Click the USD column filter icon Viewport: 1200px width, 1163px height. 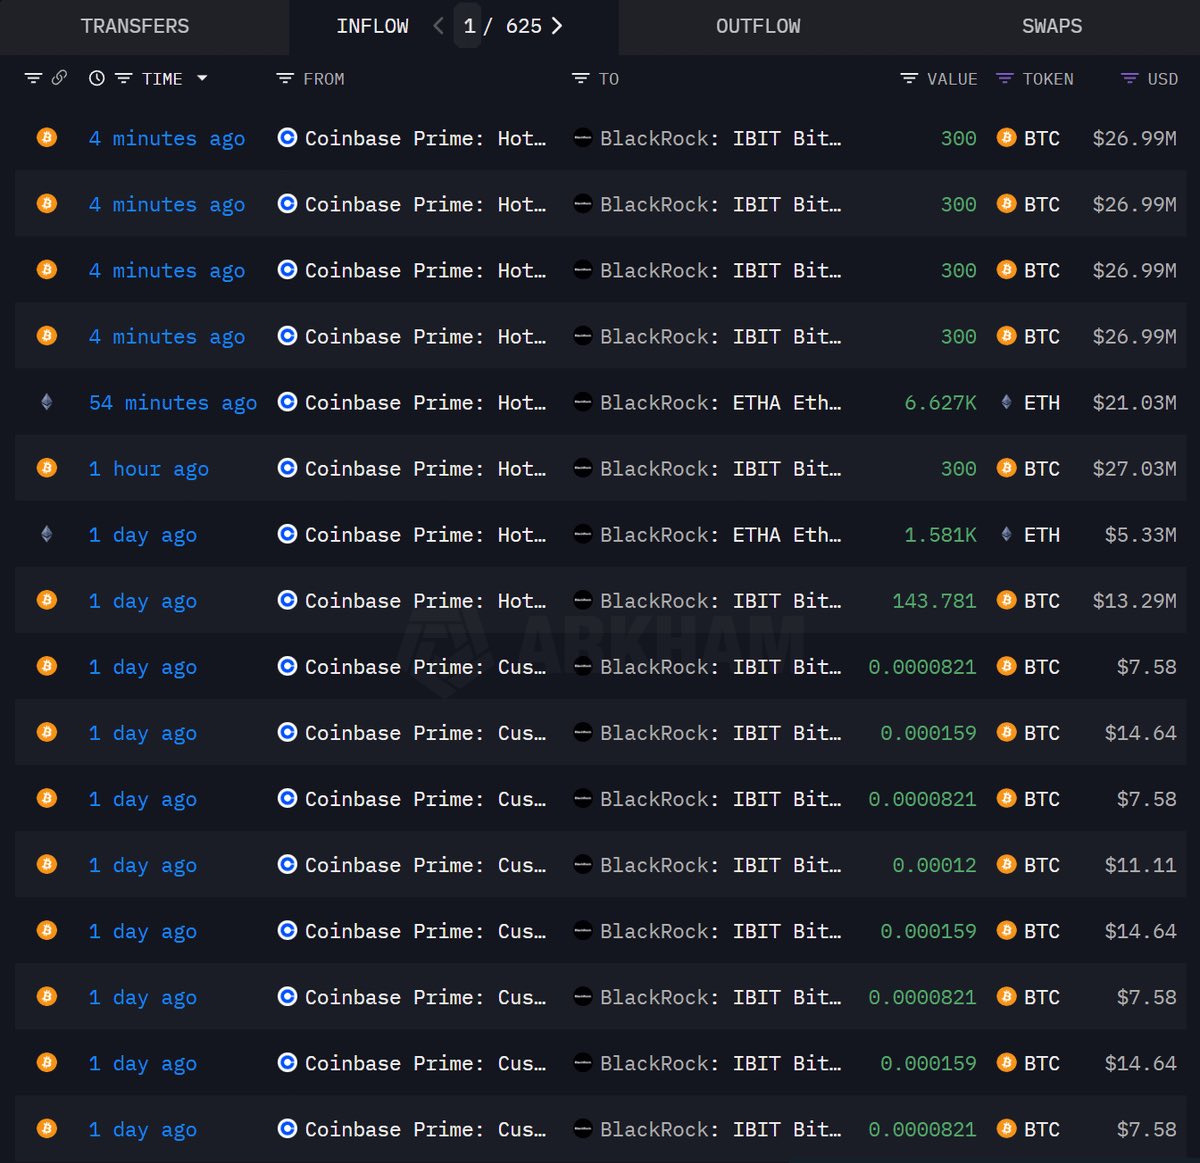1129,78
